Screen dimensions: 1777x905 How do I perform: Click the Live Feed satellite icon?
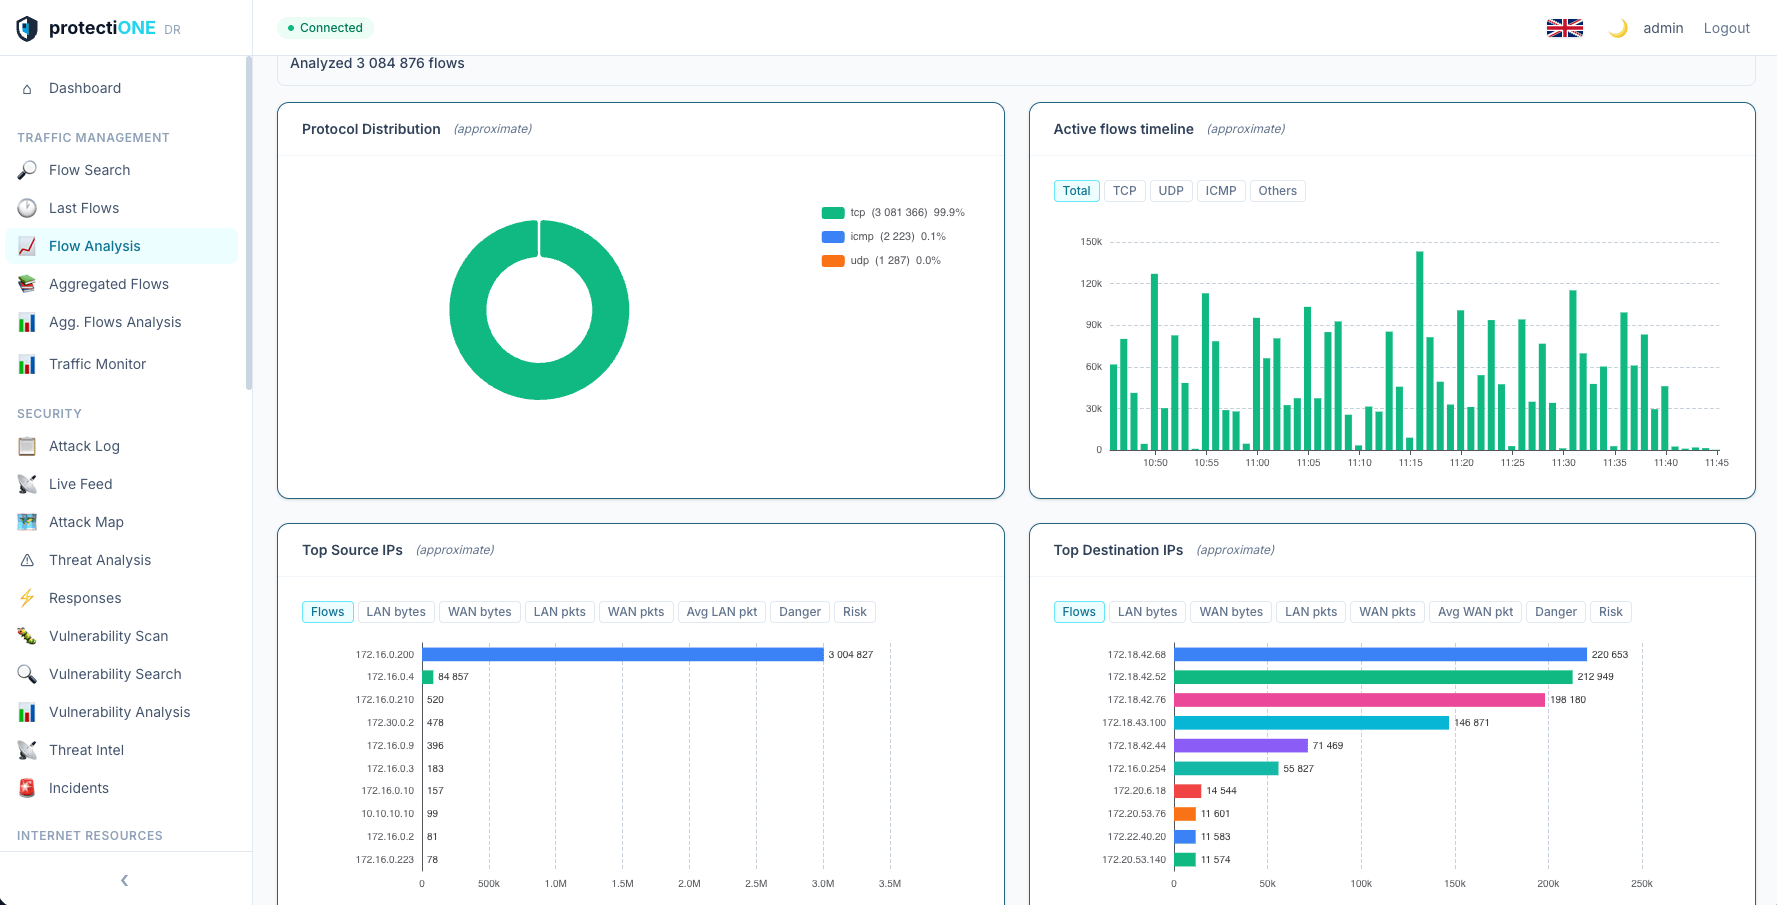pyautogui.click(x=27, y=484)
